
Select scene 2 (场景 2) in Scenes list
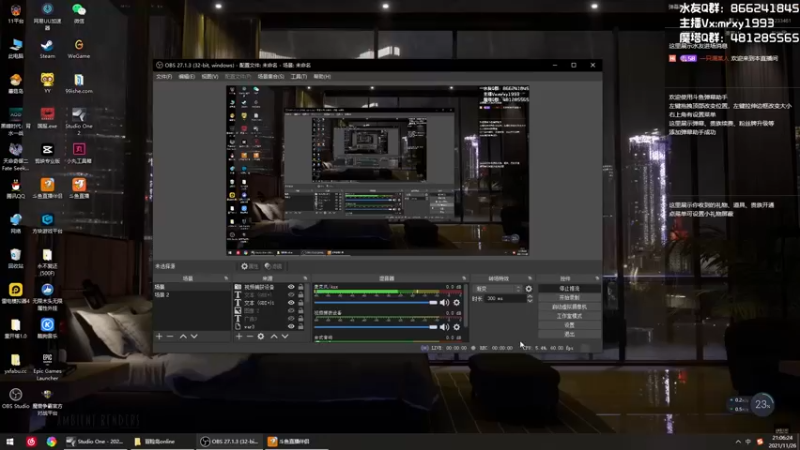192,295
